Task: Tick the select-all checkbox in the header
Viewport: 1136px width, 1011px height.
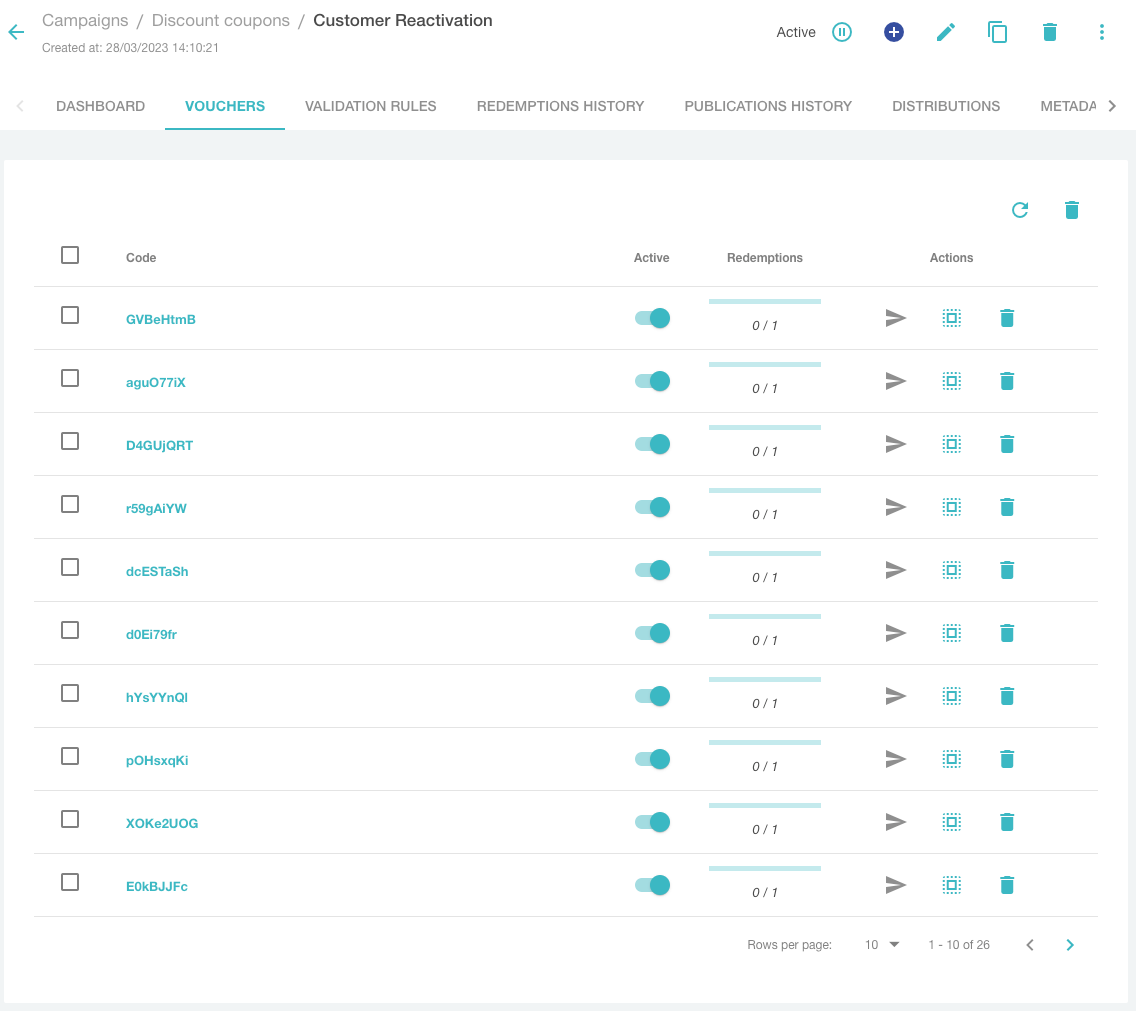Action: 70,255
